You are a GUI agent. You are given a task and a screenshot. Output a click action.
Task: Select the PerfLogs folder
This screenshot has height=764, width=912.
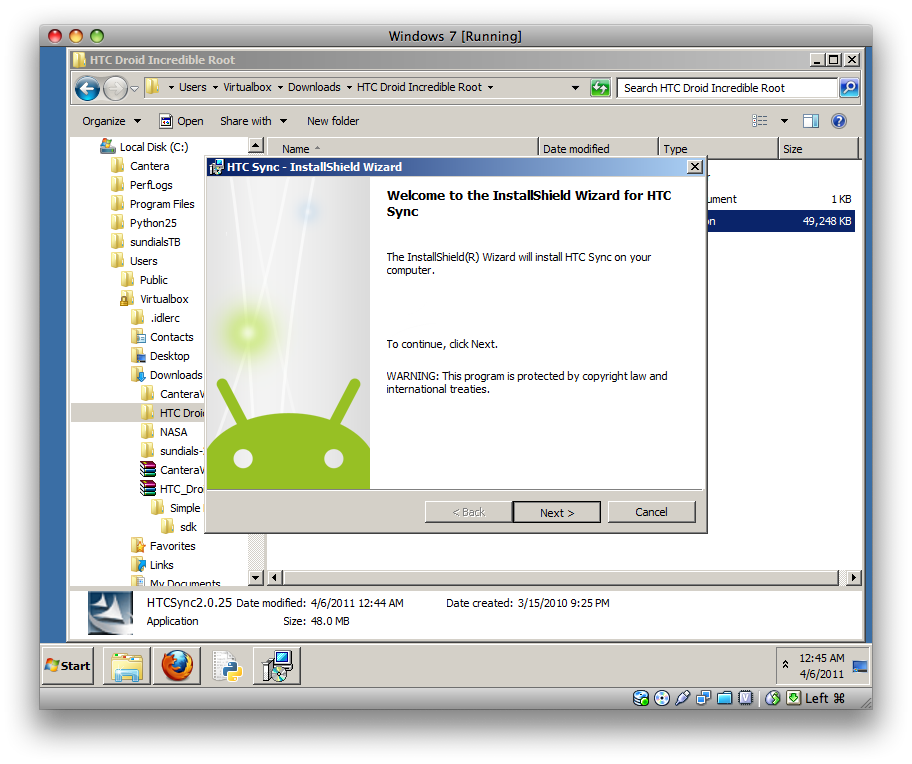point(142,185)
